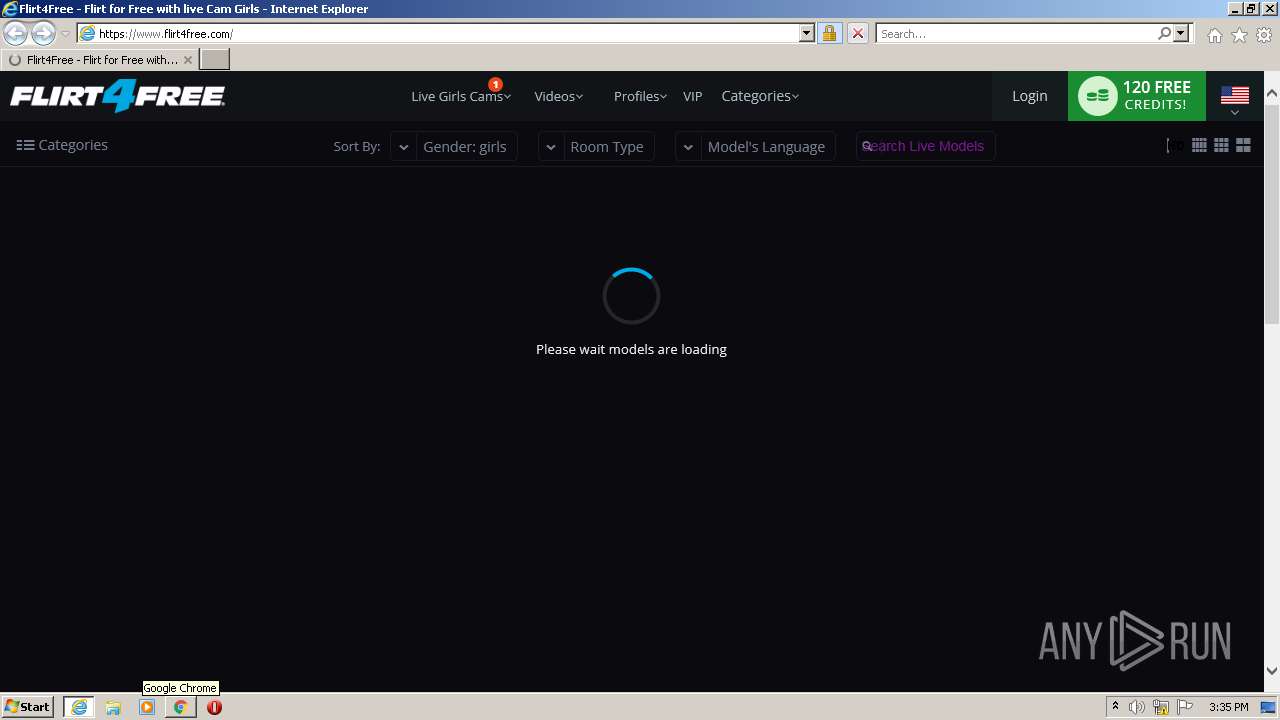Open the Tools gear menu
The image size is (1280, 720).
1264,35
